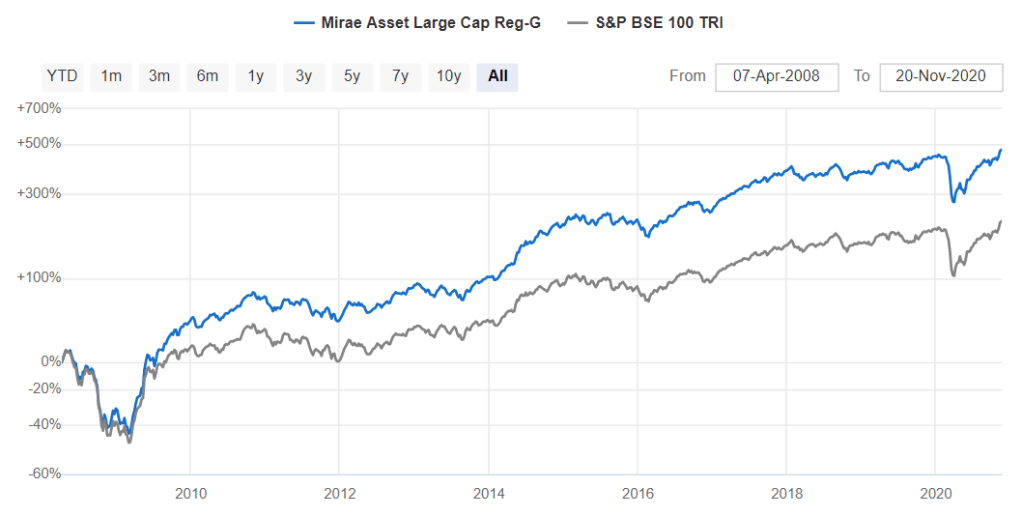Click the 7y range button
This screenshot has width=1022, height=516.
click(x=400, y=76)
